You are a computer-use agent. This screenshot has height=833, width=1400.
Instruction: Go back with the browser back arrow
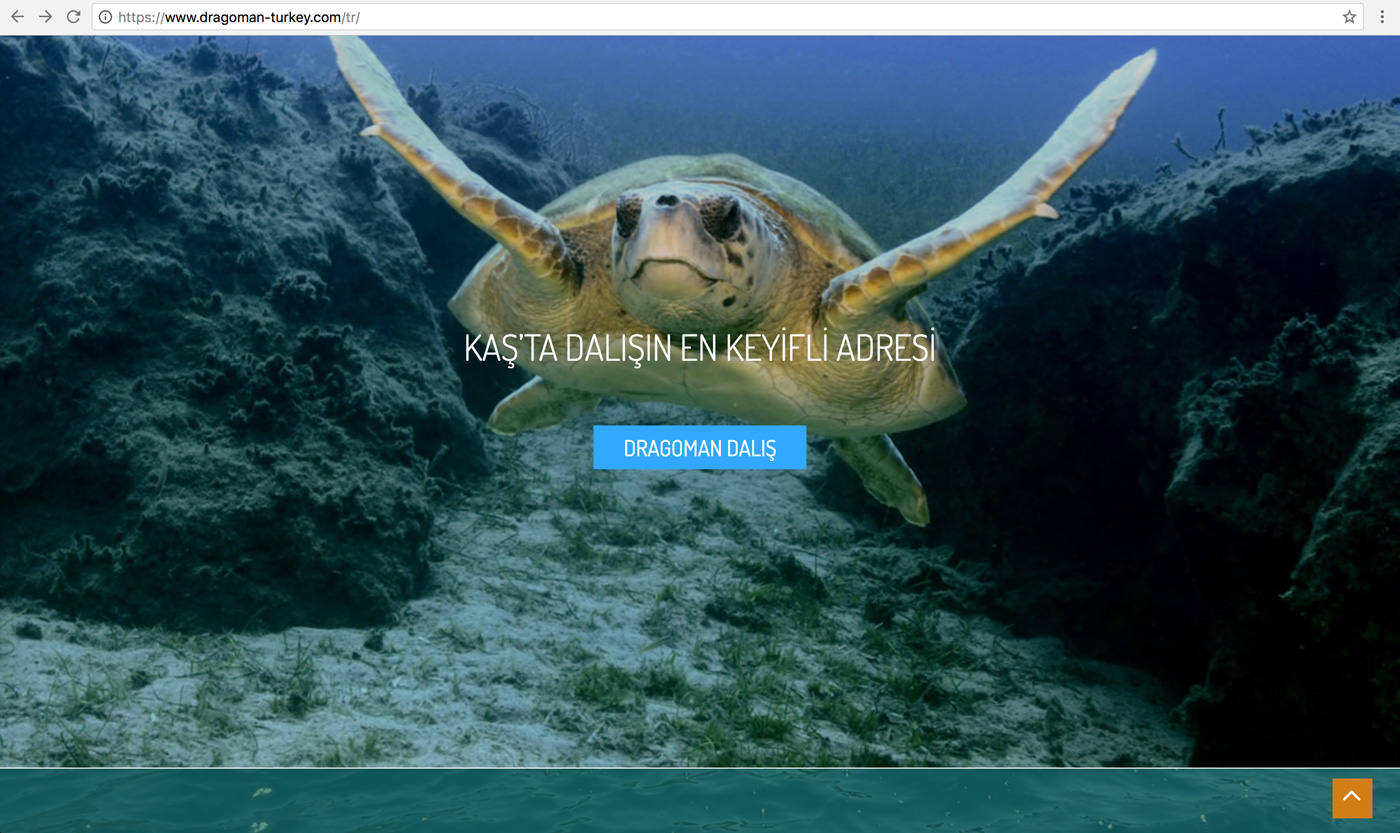coord(17,17)
